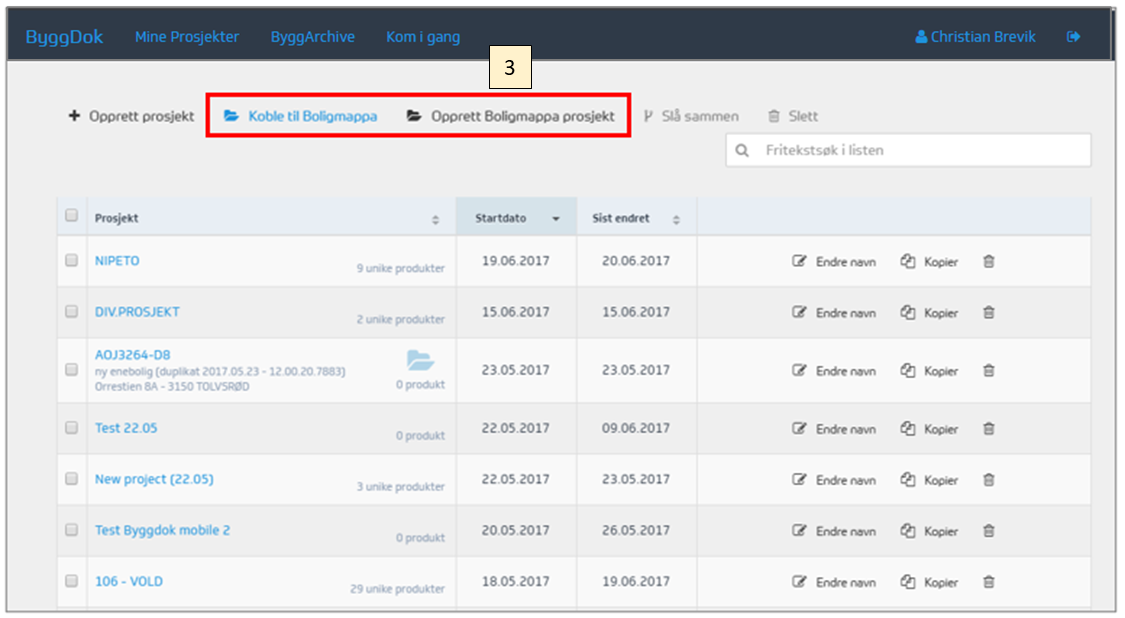Image resolution: width=1125 pixels, height=618 pixels.
Task: Click sort arrows in the Prosjekt column header
Action: 435,220
